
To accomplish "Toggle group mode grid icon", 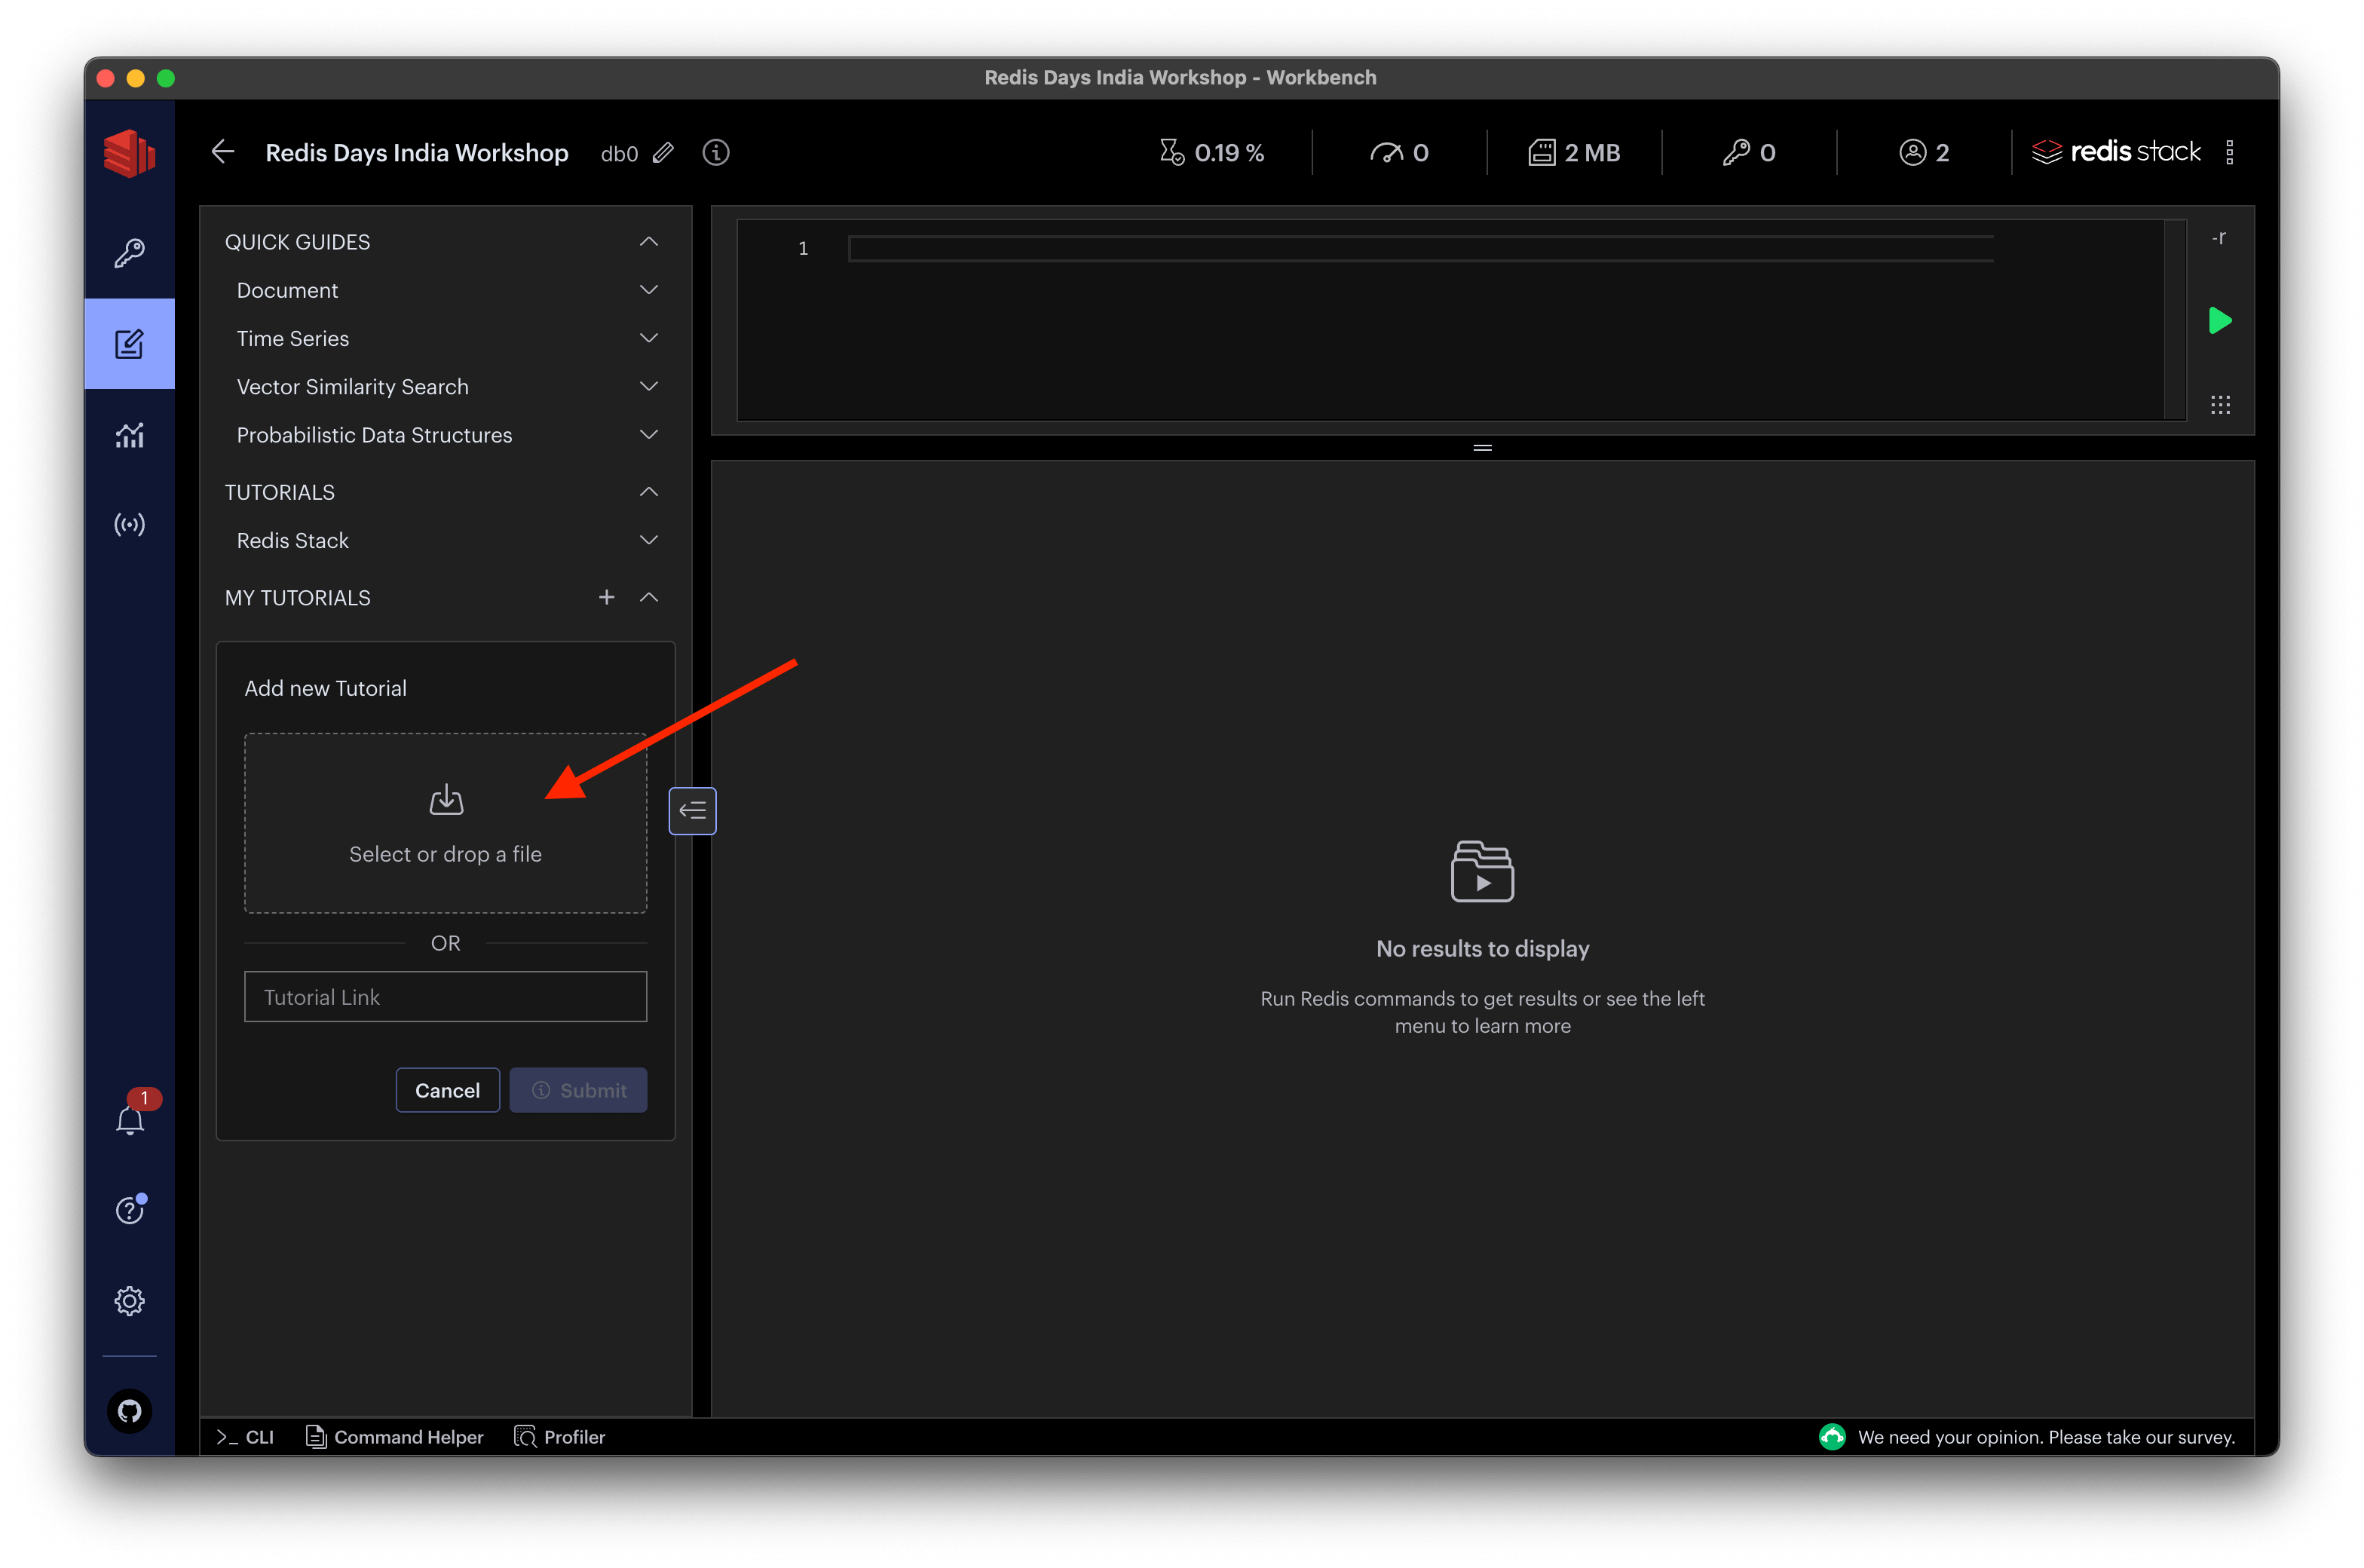I will coord(2220,405).
